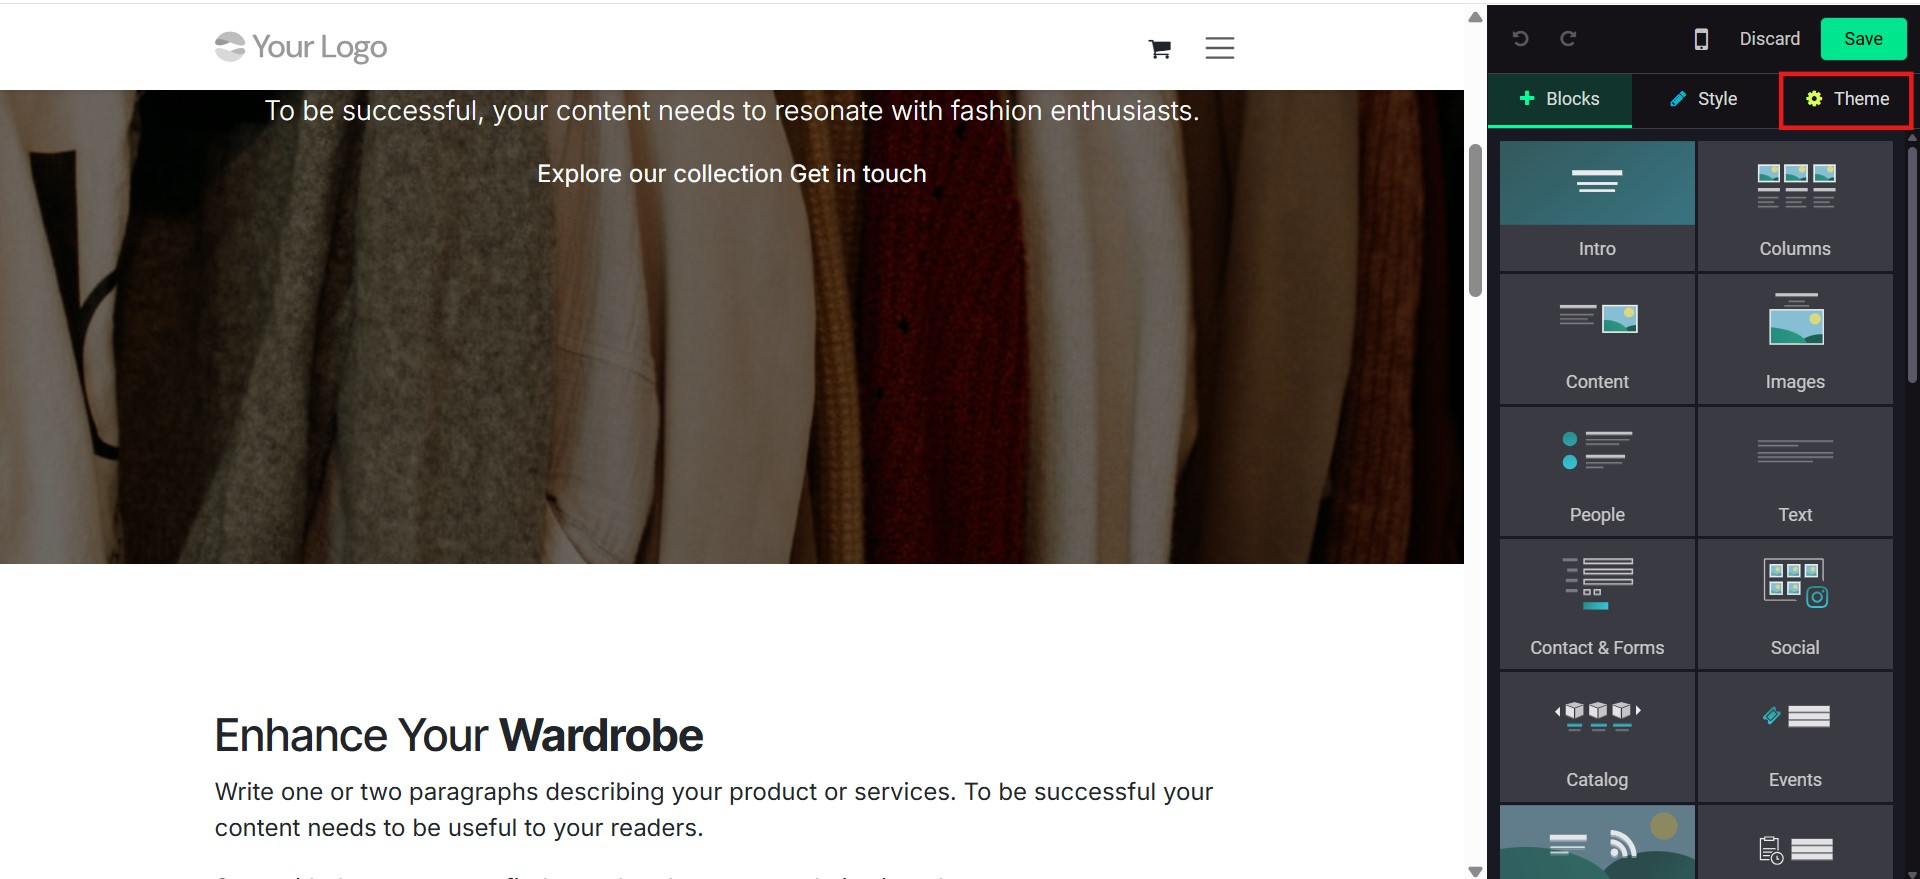Open the Contact & Forms block
The width and height of the screenshot is (1920, 879).
tap(1597, 604)
